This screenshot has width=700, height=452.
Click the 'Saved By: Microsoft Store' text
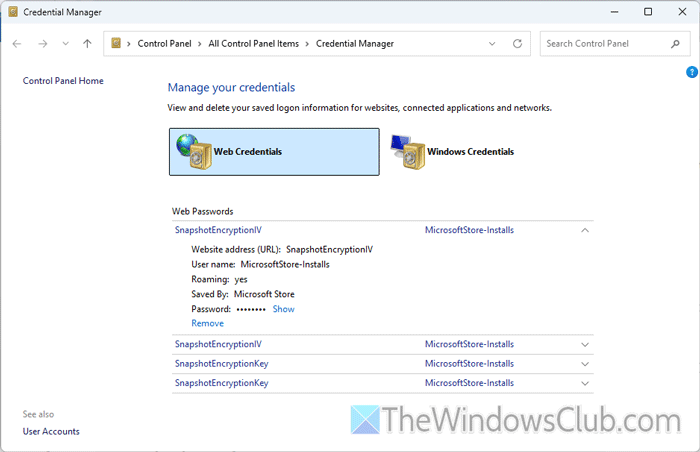[x=243, y=294]
